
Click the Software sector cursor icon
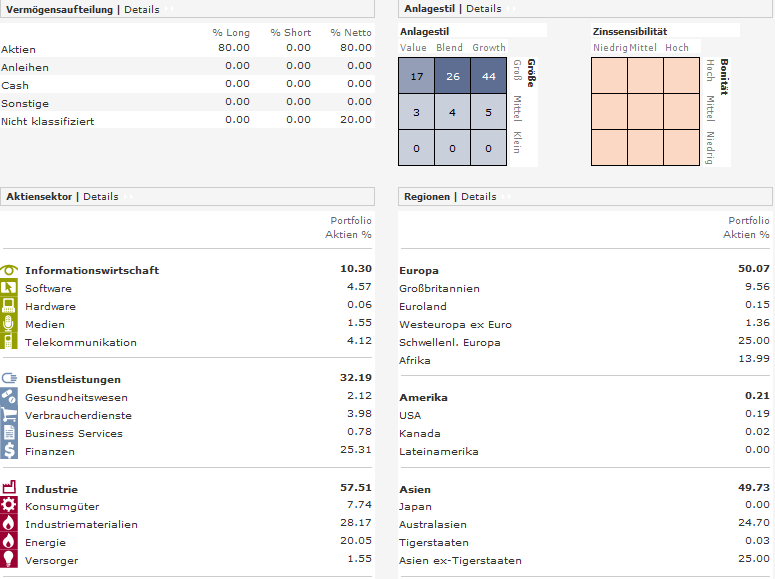point(8,288)
